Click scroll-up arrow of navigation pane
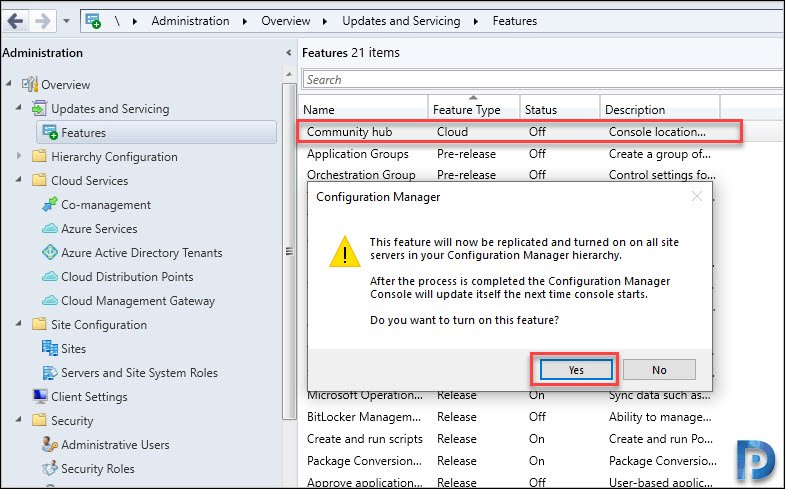This screenshot has width=785, height=489. pyautogui.click(x=289, y=74)
